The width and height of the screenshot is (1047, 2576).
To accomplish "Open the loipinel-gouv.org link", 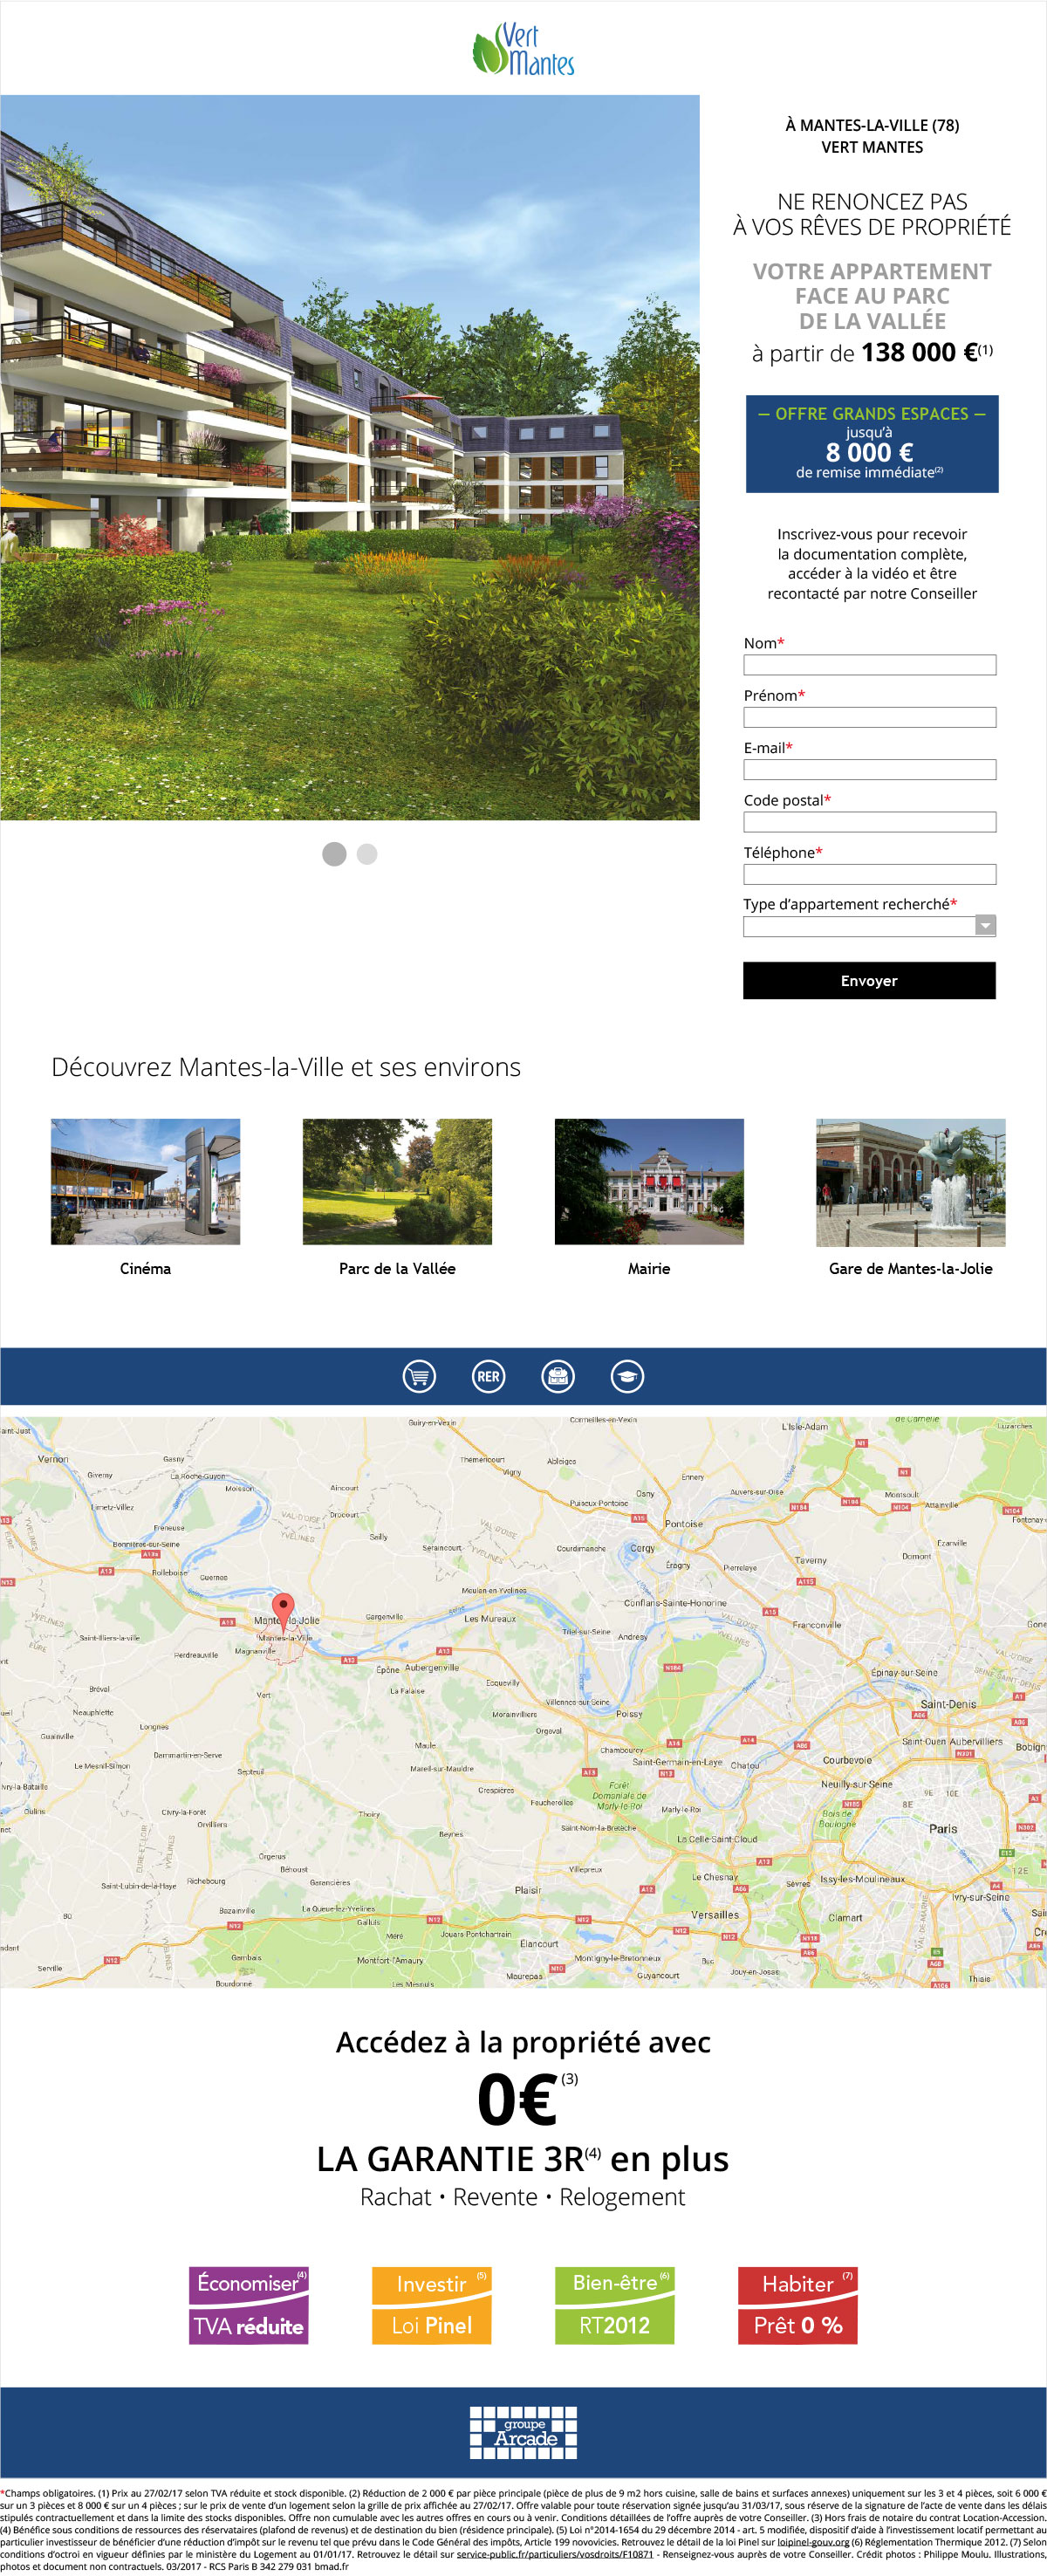I will 813,2541.
